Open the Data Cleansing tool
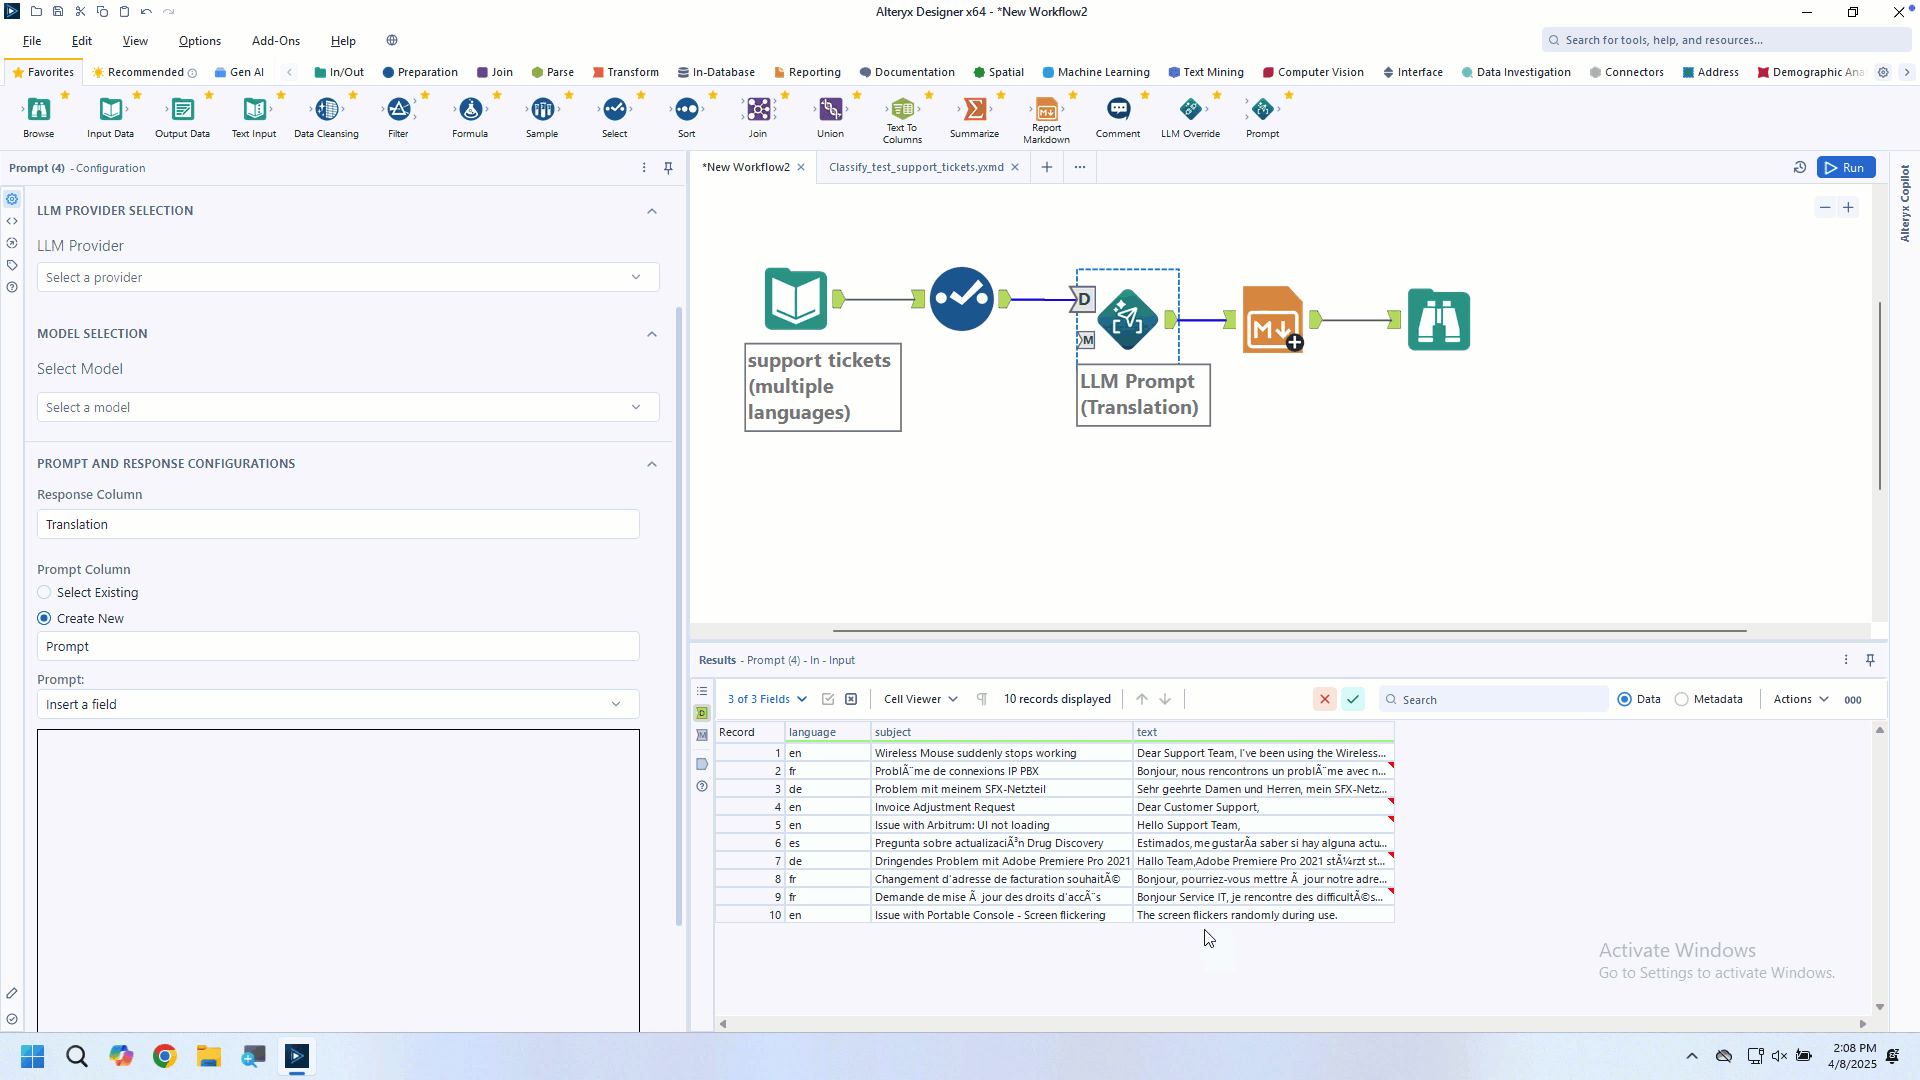 (326, 110)
